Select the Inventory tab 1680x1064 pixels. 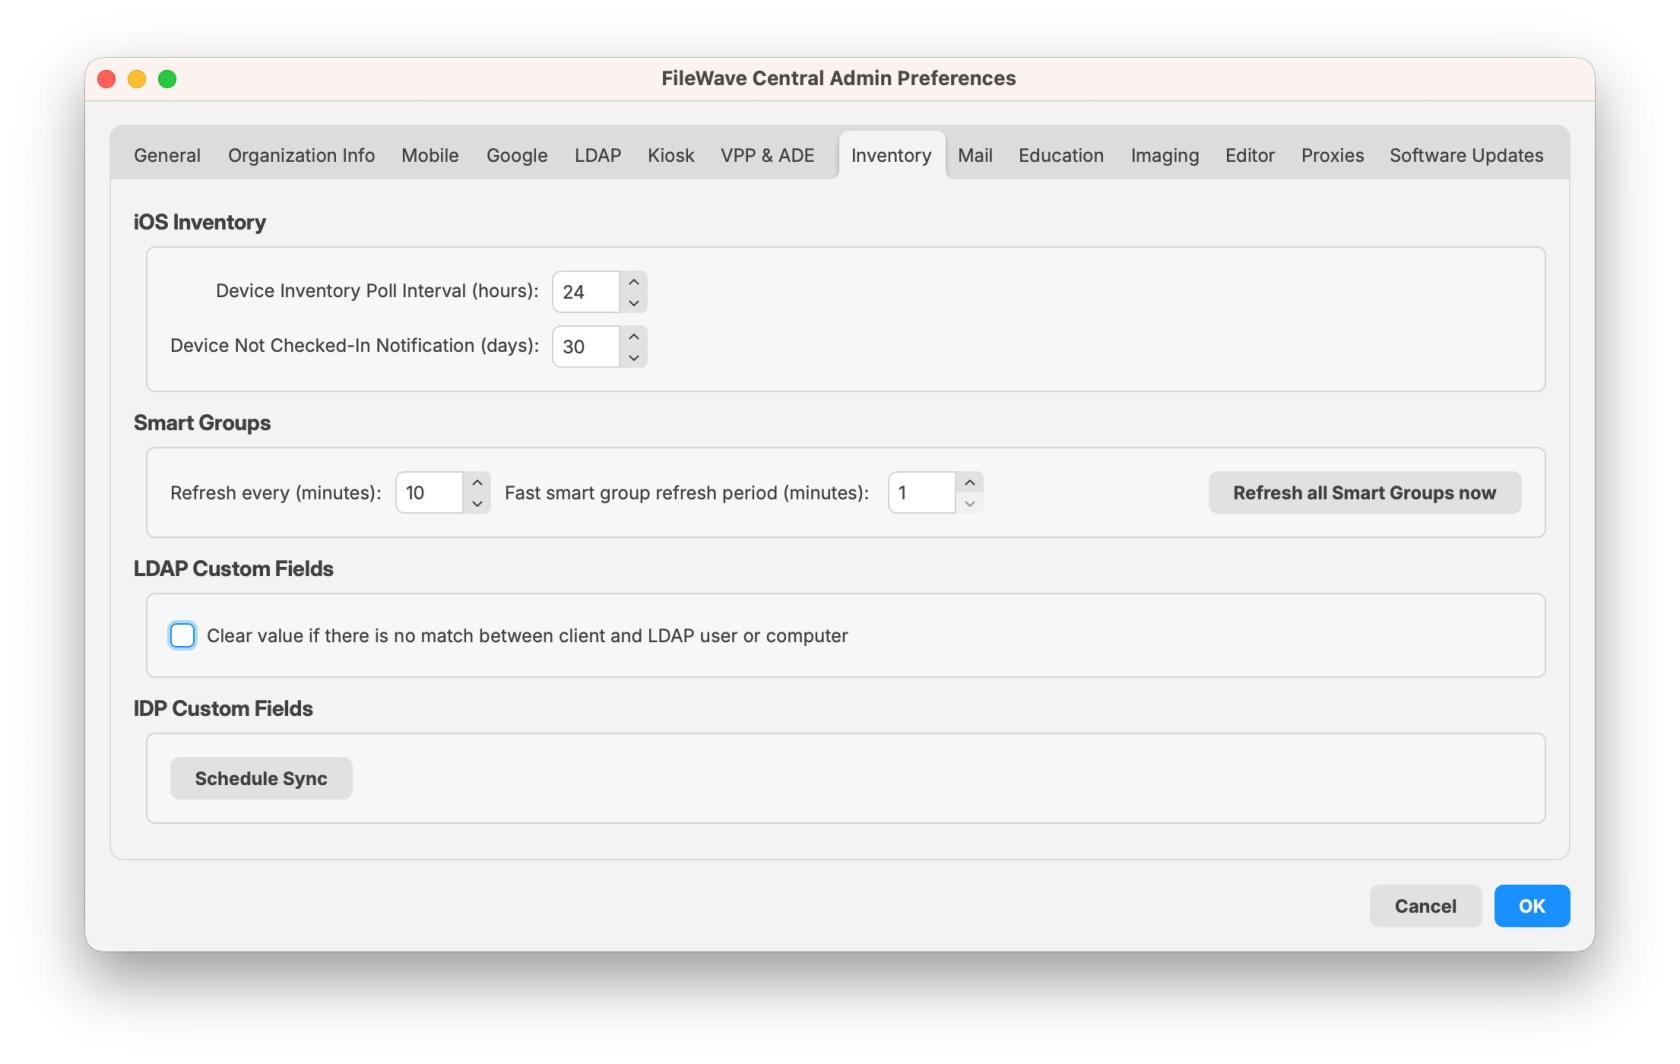point(891,155)
